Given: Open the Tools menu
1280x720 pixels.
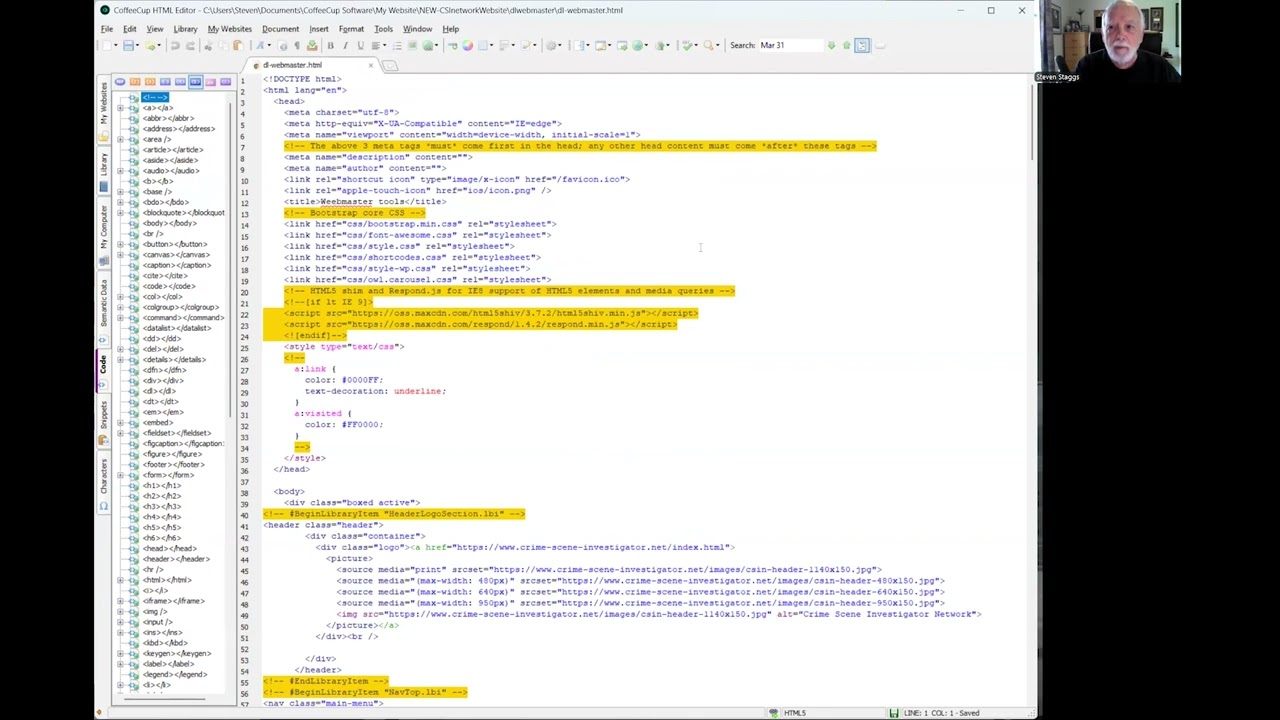Looking at the screenshot, I should coord(383,29).
